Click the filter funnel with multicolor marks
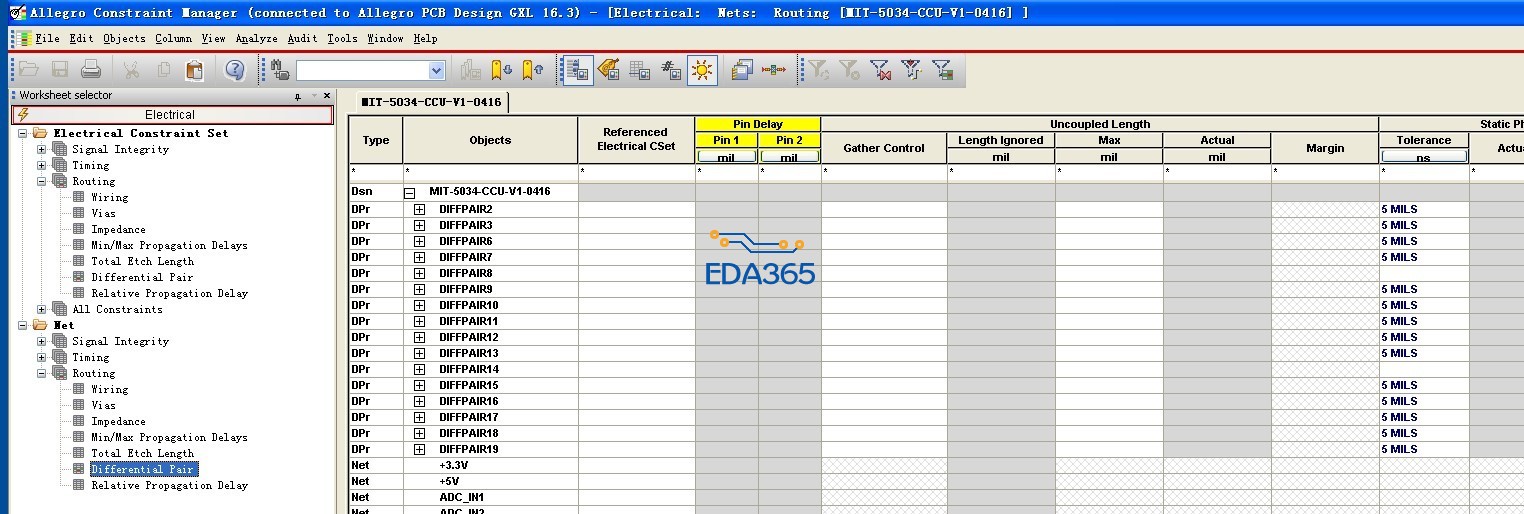 coord(911,70)
